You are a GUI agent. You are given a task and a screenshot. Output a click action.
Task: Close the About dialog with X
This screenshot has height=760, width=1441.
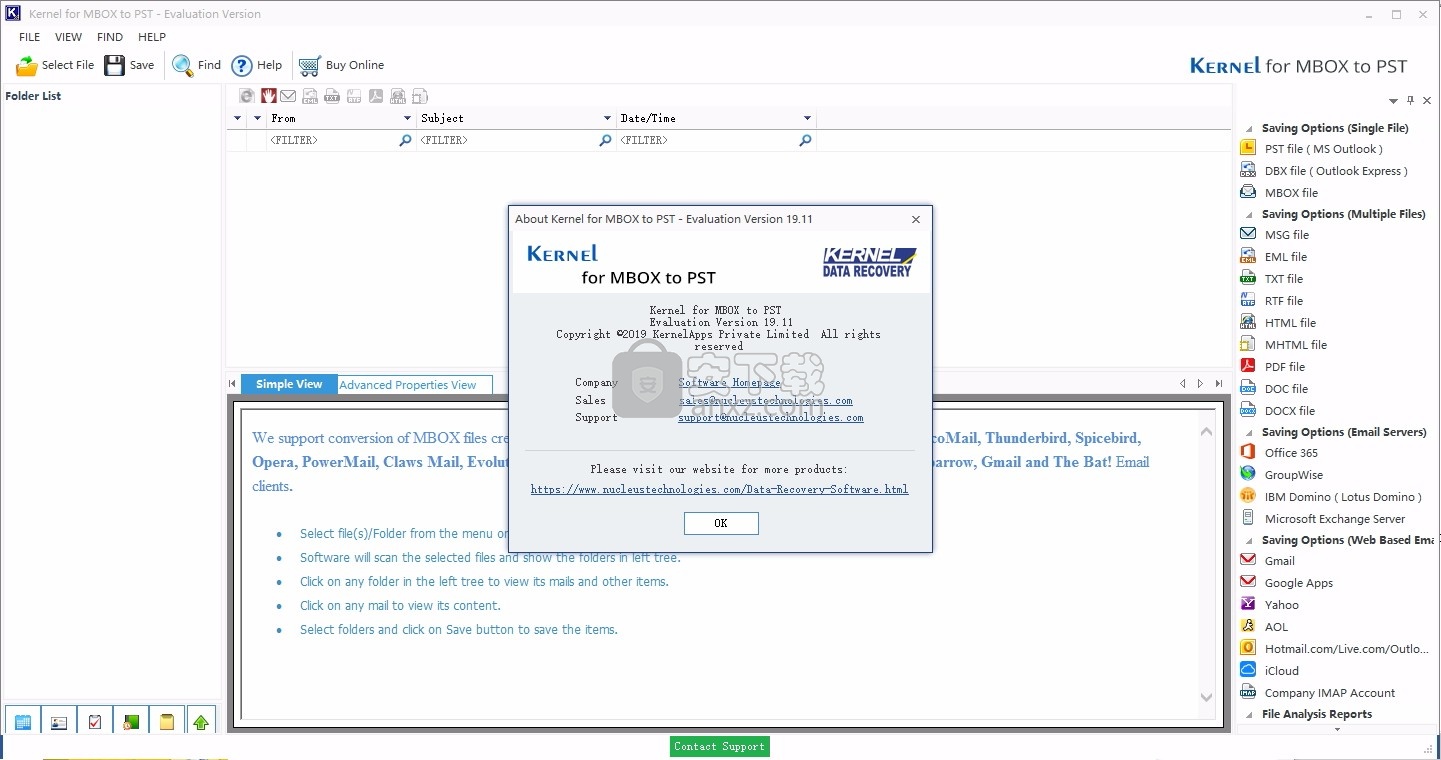coord(916,219)
